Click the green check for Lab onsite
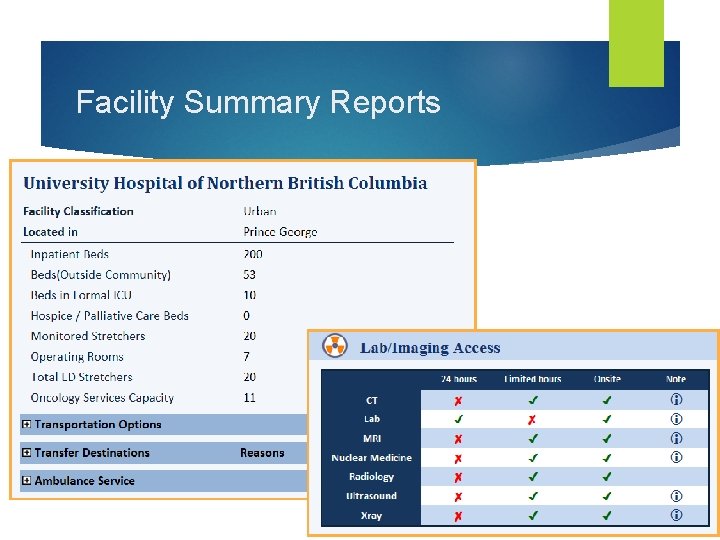 [607, 419]
